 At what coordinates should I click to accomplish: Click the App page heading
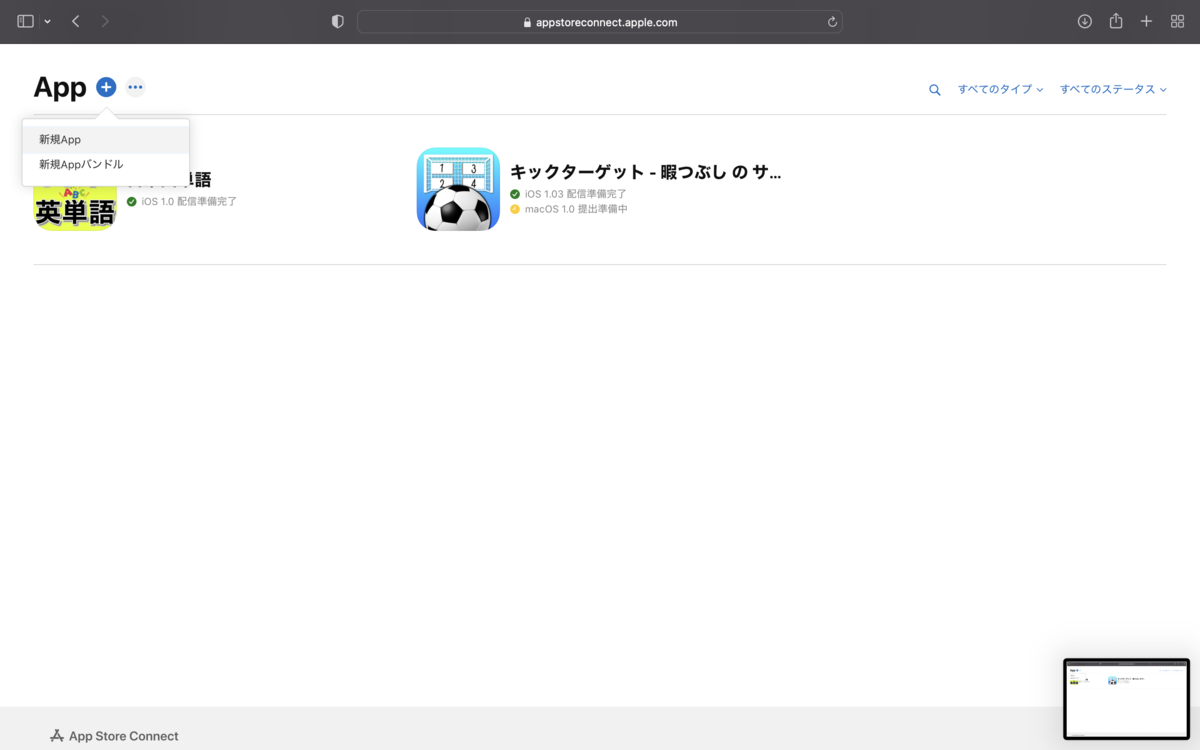tap(60, 87)
